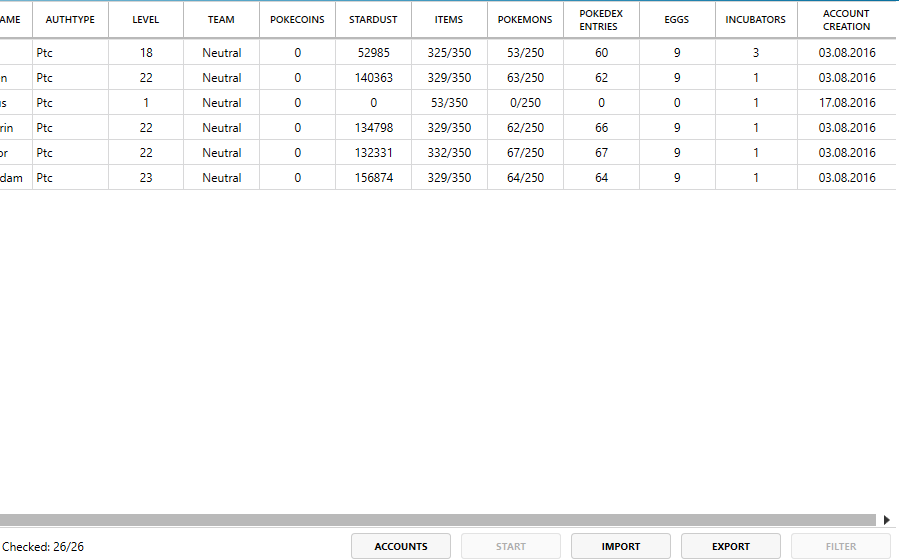Viewport: 899px width, 560px height.
Task: Sort by the INCUBATORS column header
Action: (756, 19)
